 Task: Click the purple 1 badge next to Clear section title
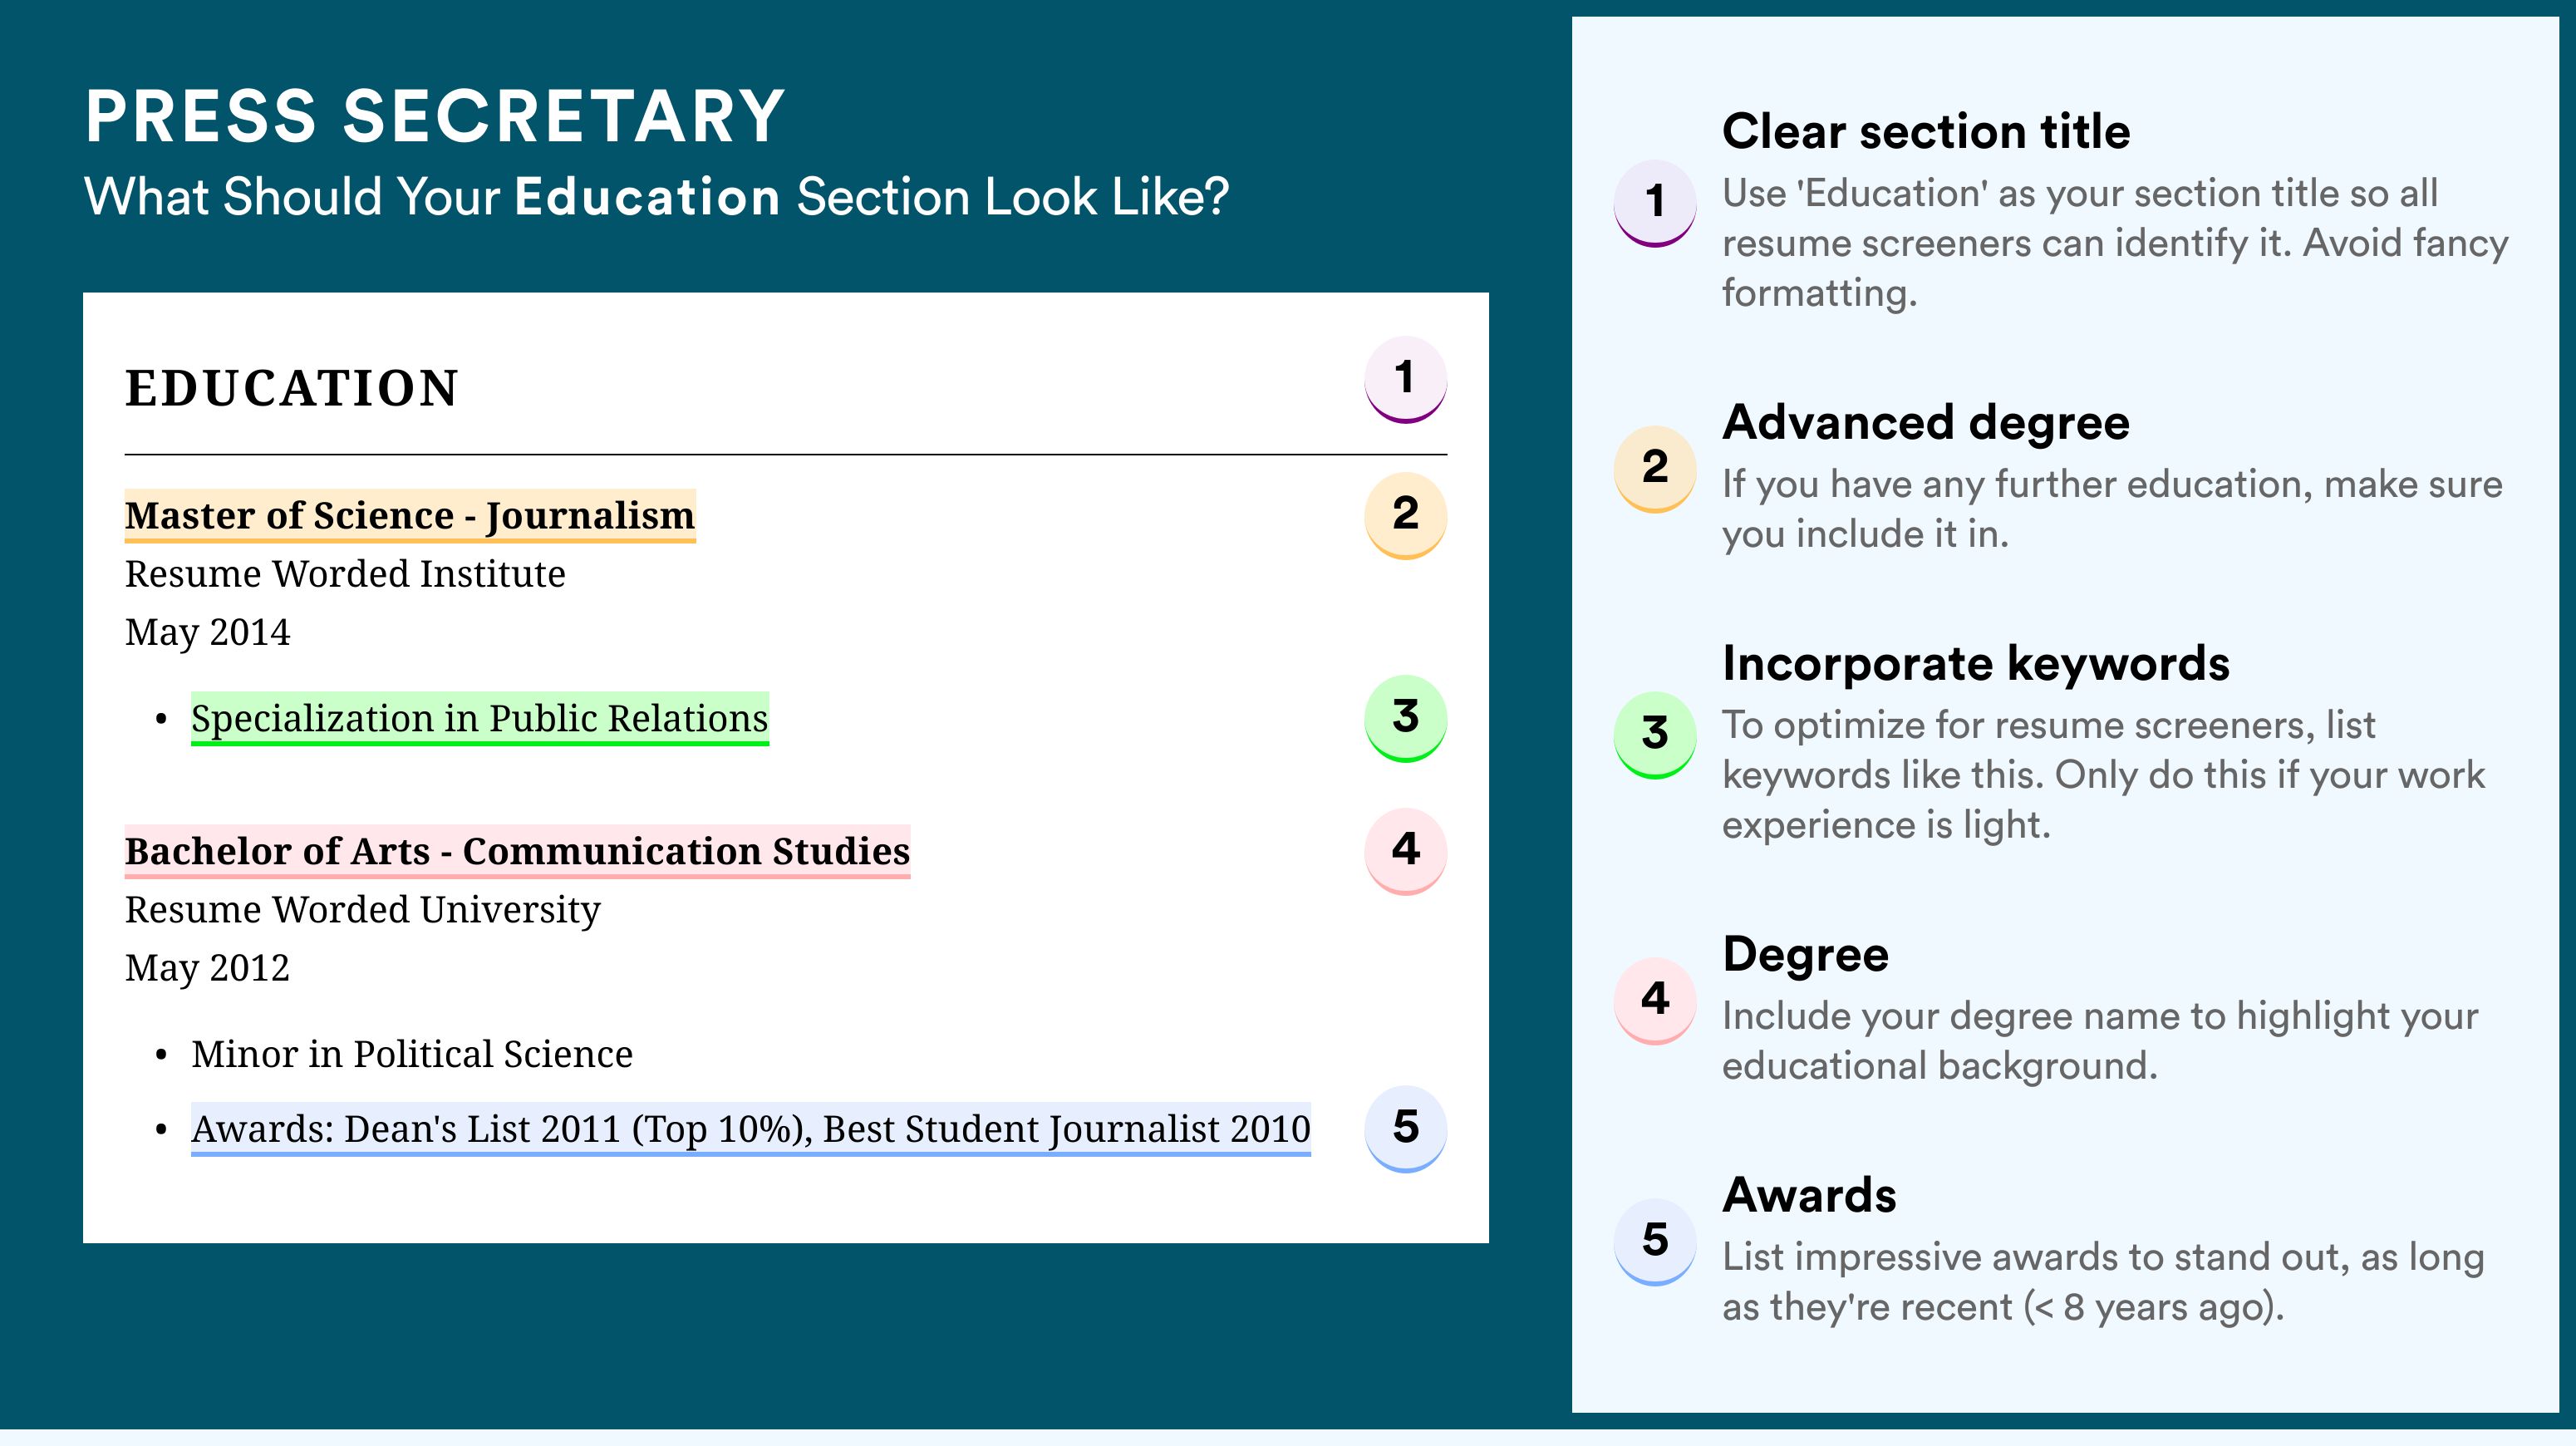tap(1655, 203)
